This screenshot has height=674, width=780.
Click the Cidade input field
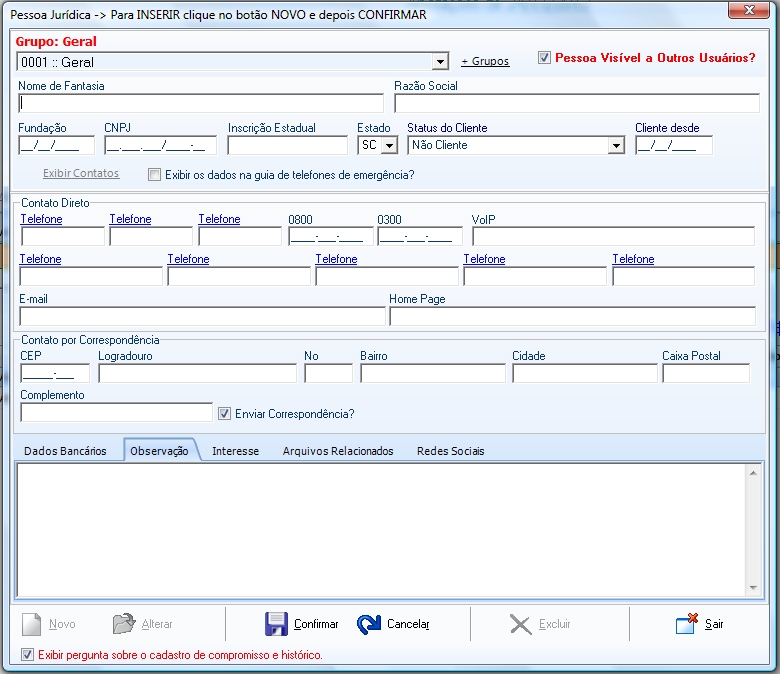pyautogui.click(x=585, y=373)
